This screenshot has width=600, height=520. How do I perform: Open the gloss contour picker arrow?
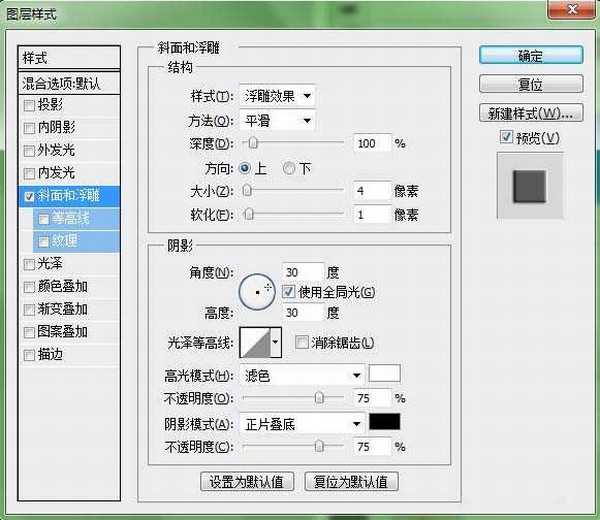276,342
